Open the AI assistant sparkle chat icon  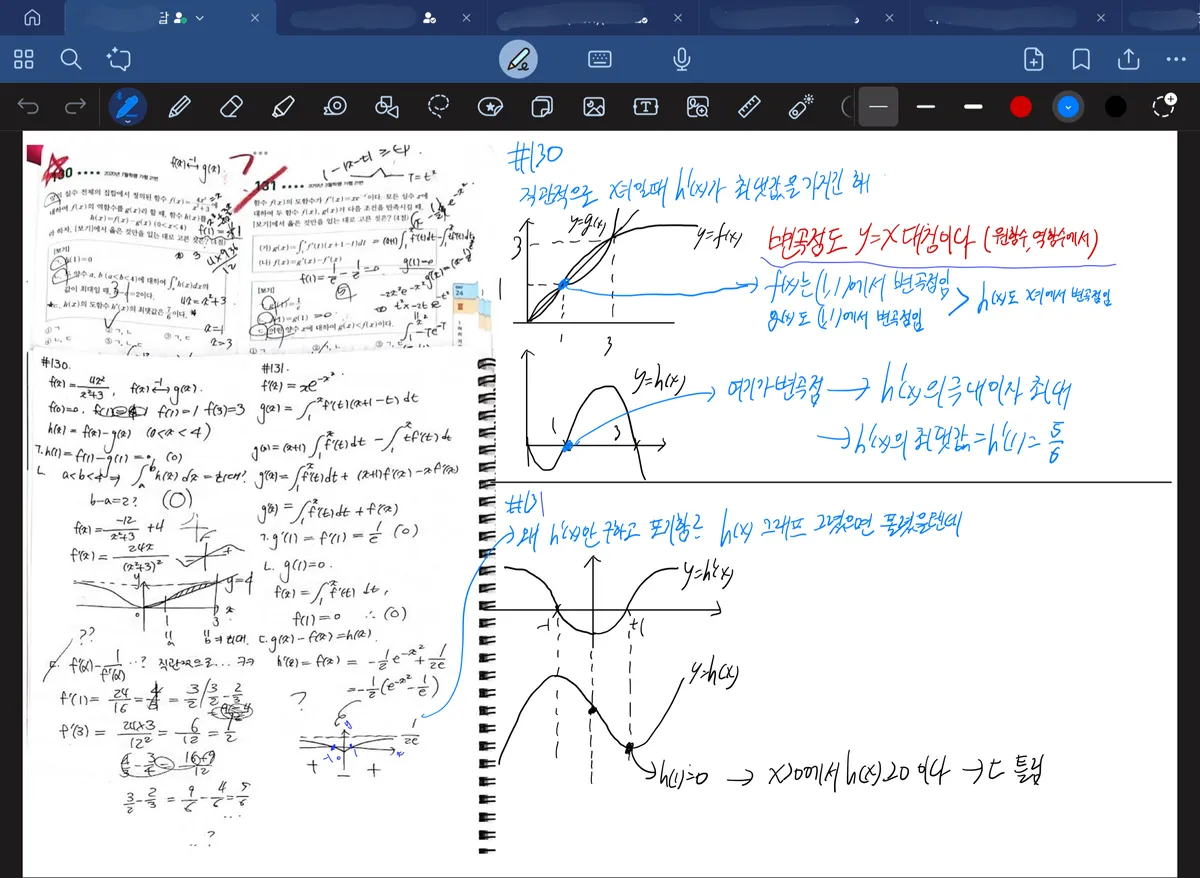119,59
